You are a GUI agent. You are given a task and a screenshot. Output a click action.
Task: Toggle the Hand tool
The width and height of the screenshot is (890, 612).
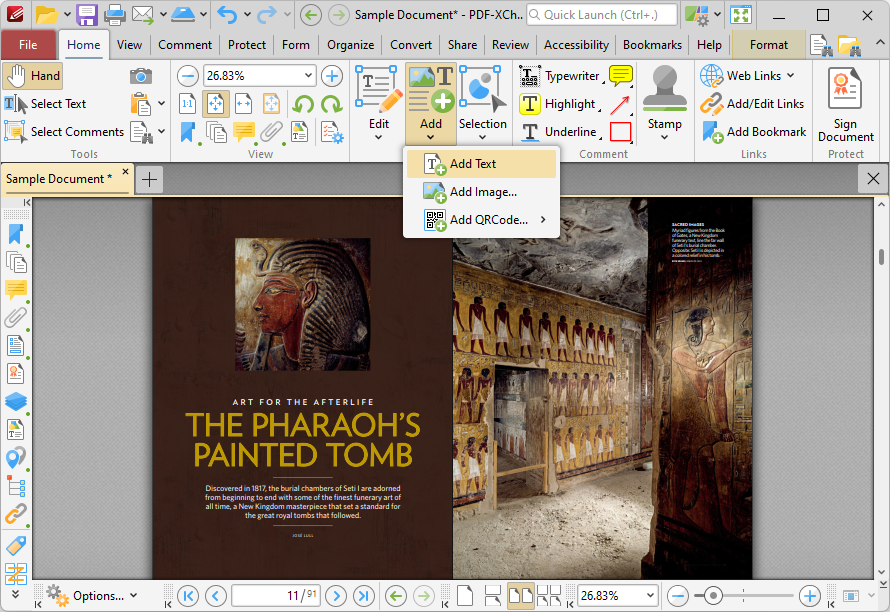[x=32, y=76]
